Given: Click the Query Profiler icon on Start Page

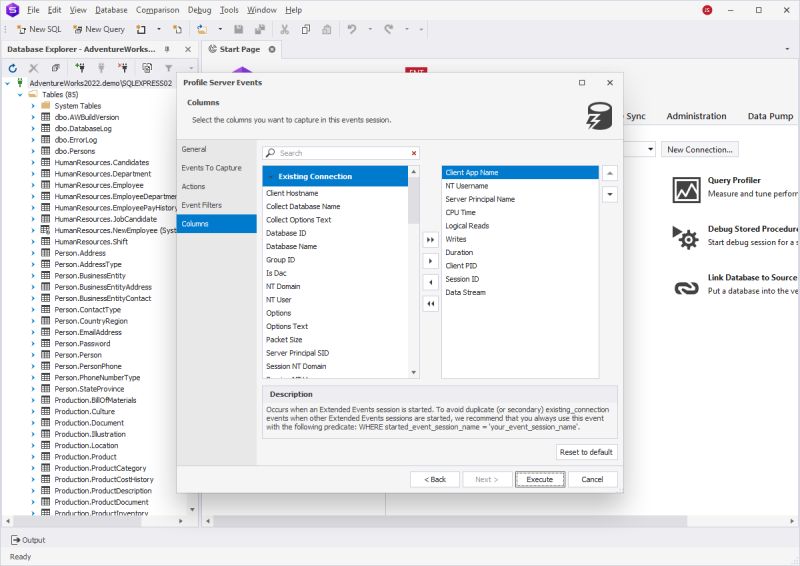Looking at the screenshot, I should coord(686,189).
